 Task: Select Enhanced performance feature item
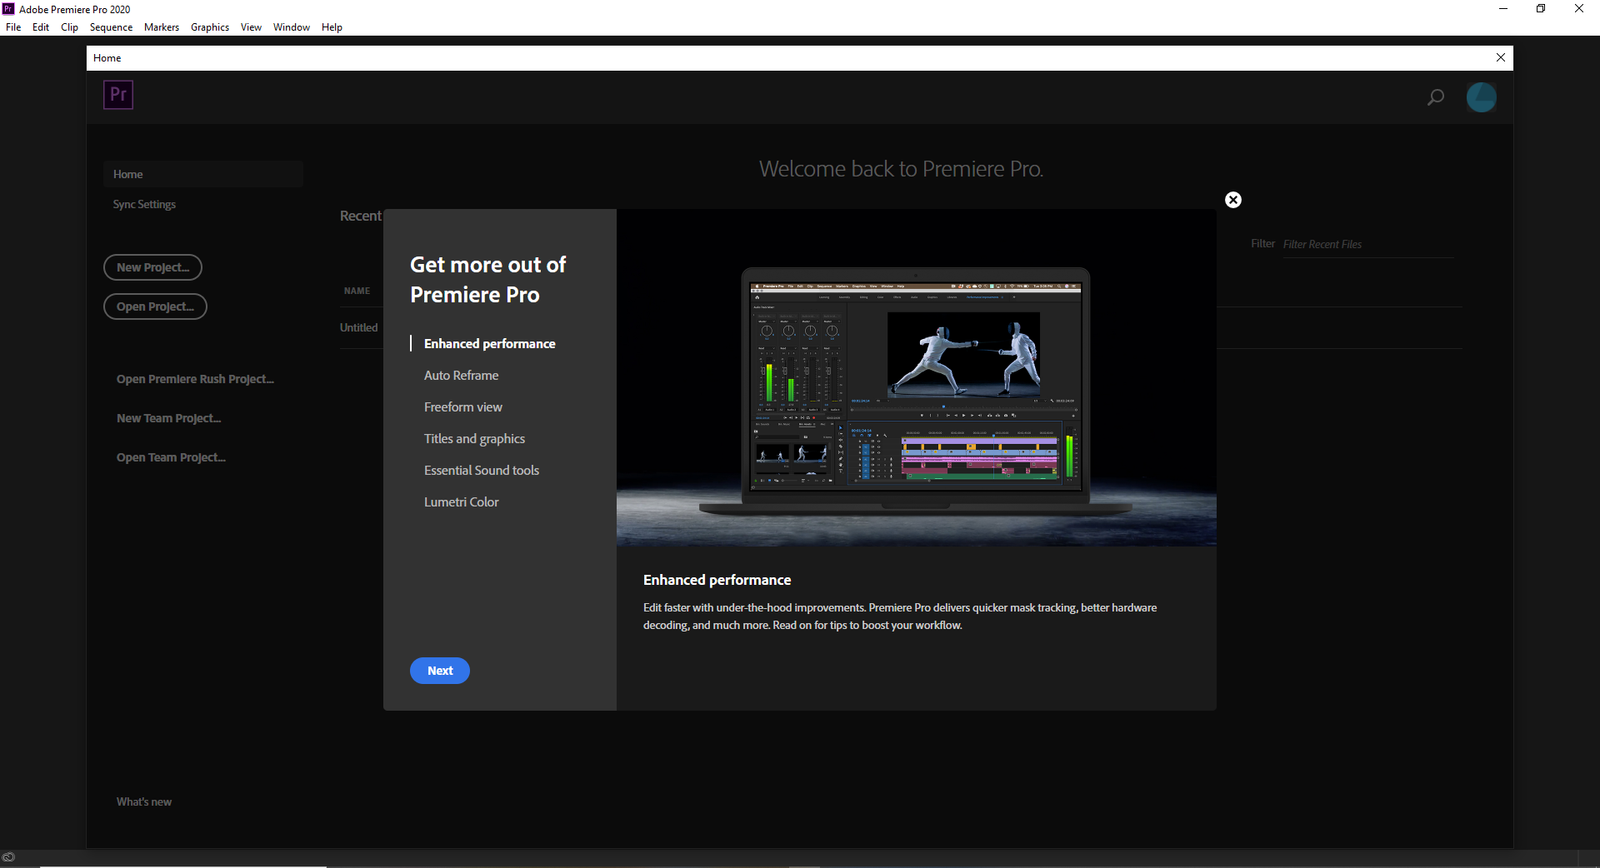[489, 343]
